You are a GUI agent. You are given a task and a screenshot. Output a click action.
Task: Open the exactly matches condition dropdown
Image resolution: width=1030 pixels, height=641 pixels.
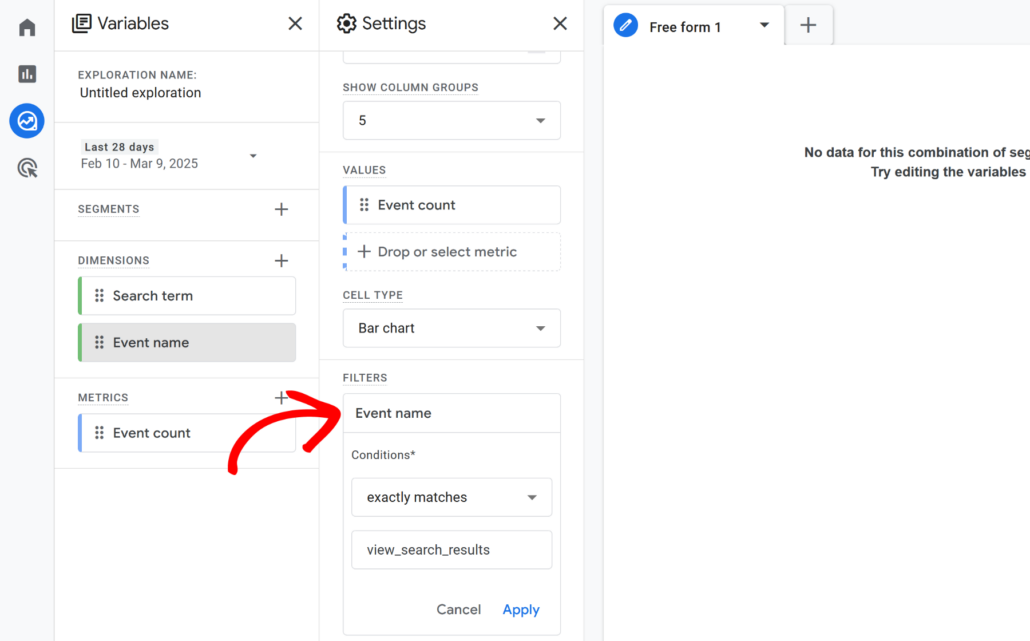451,497
